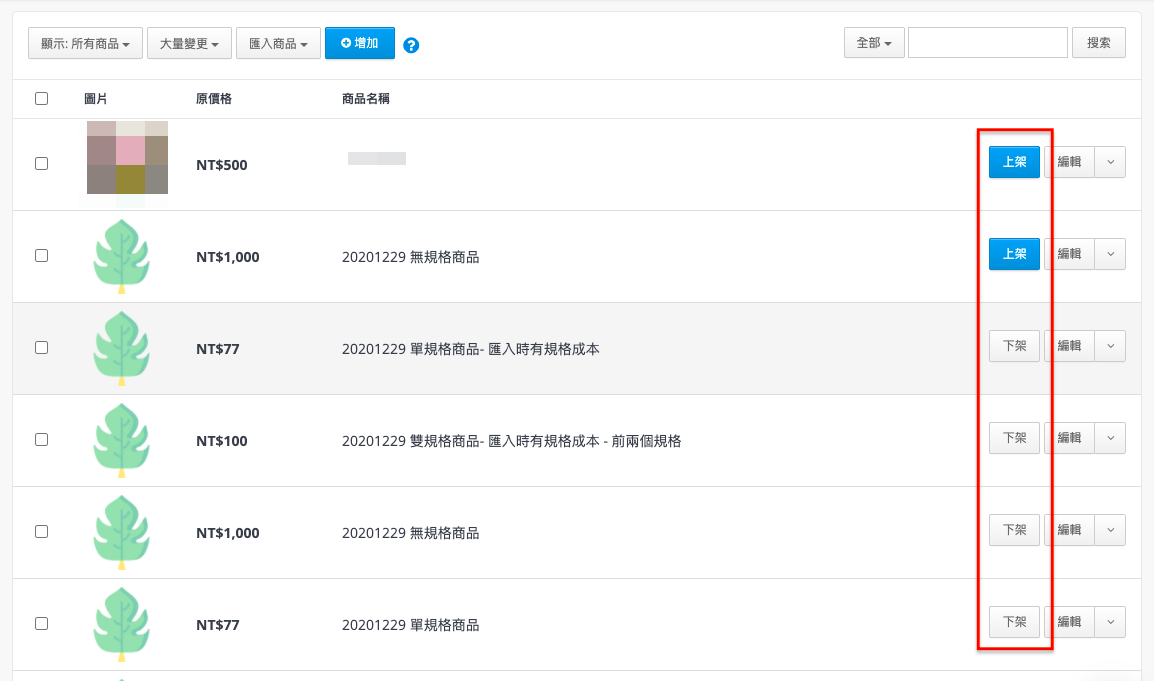Open the 顯示: 所有商品 filter dropdown
The image size is (1154, 681).
tap(85, 44)
